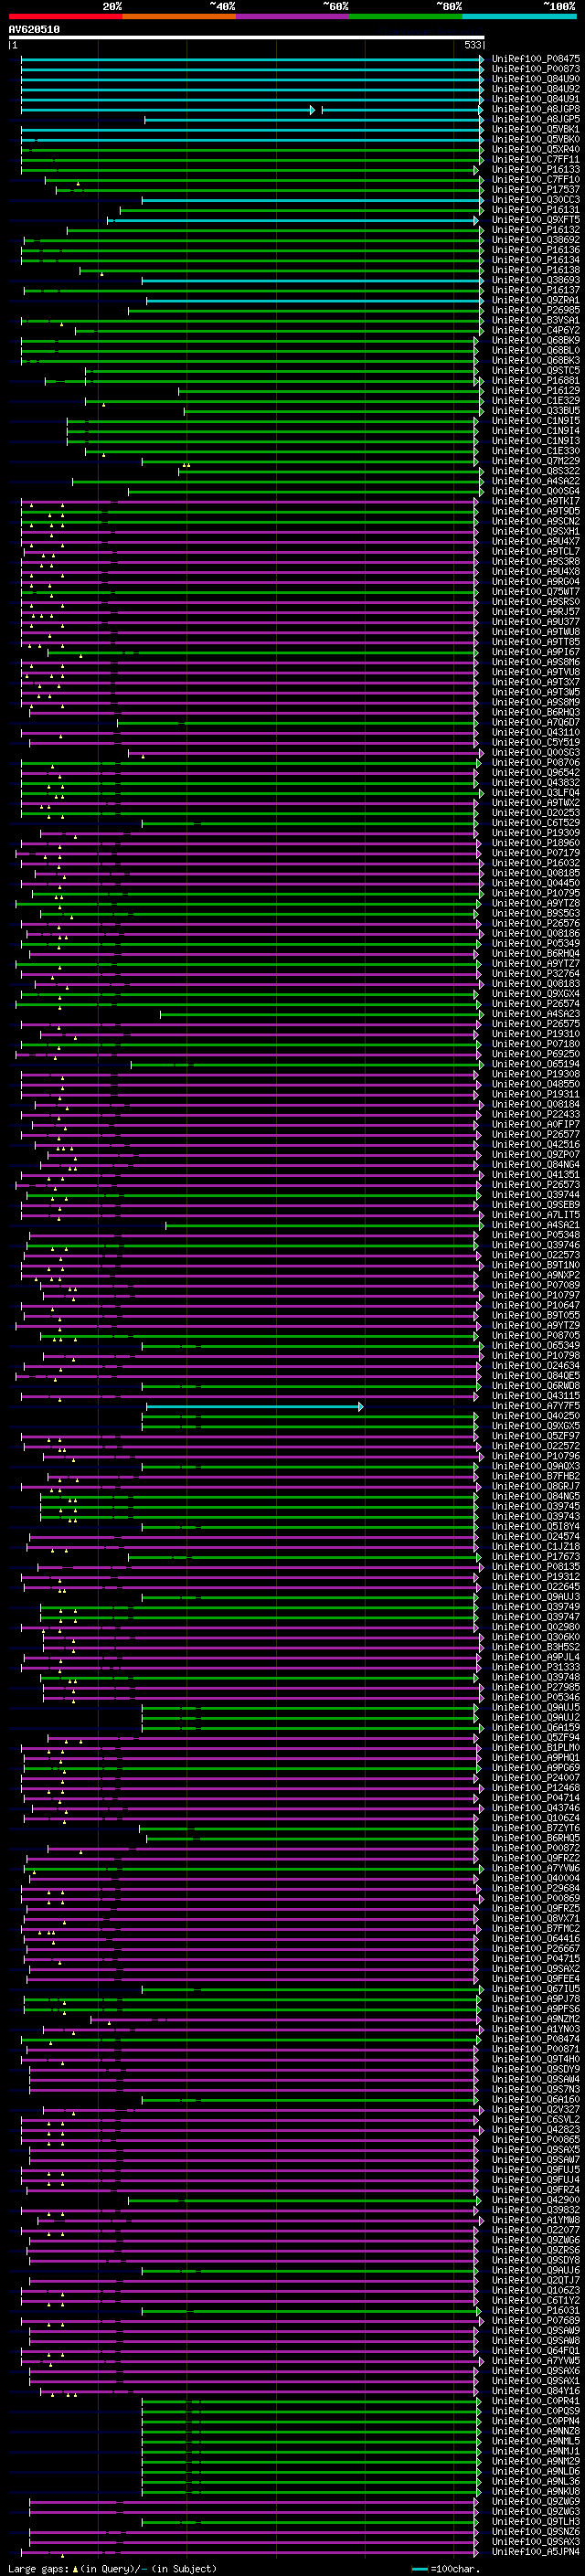Click hit label UniRef100_P10795
Viewport: 585px width, 2576px height.
tap(536, 893)
